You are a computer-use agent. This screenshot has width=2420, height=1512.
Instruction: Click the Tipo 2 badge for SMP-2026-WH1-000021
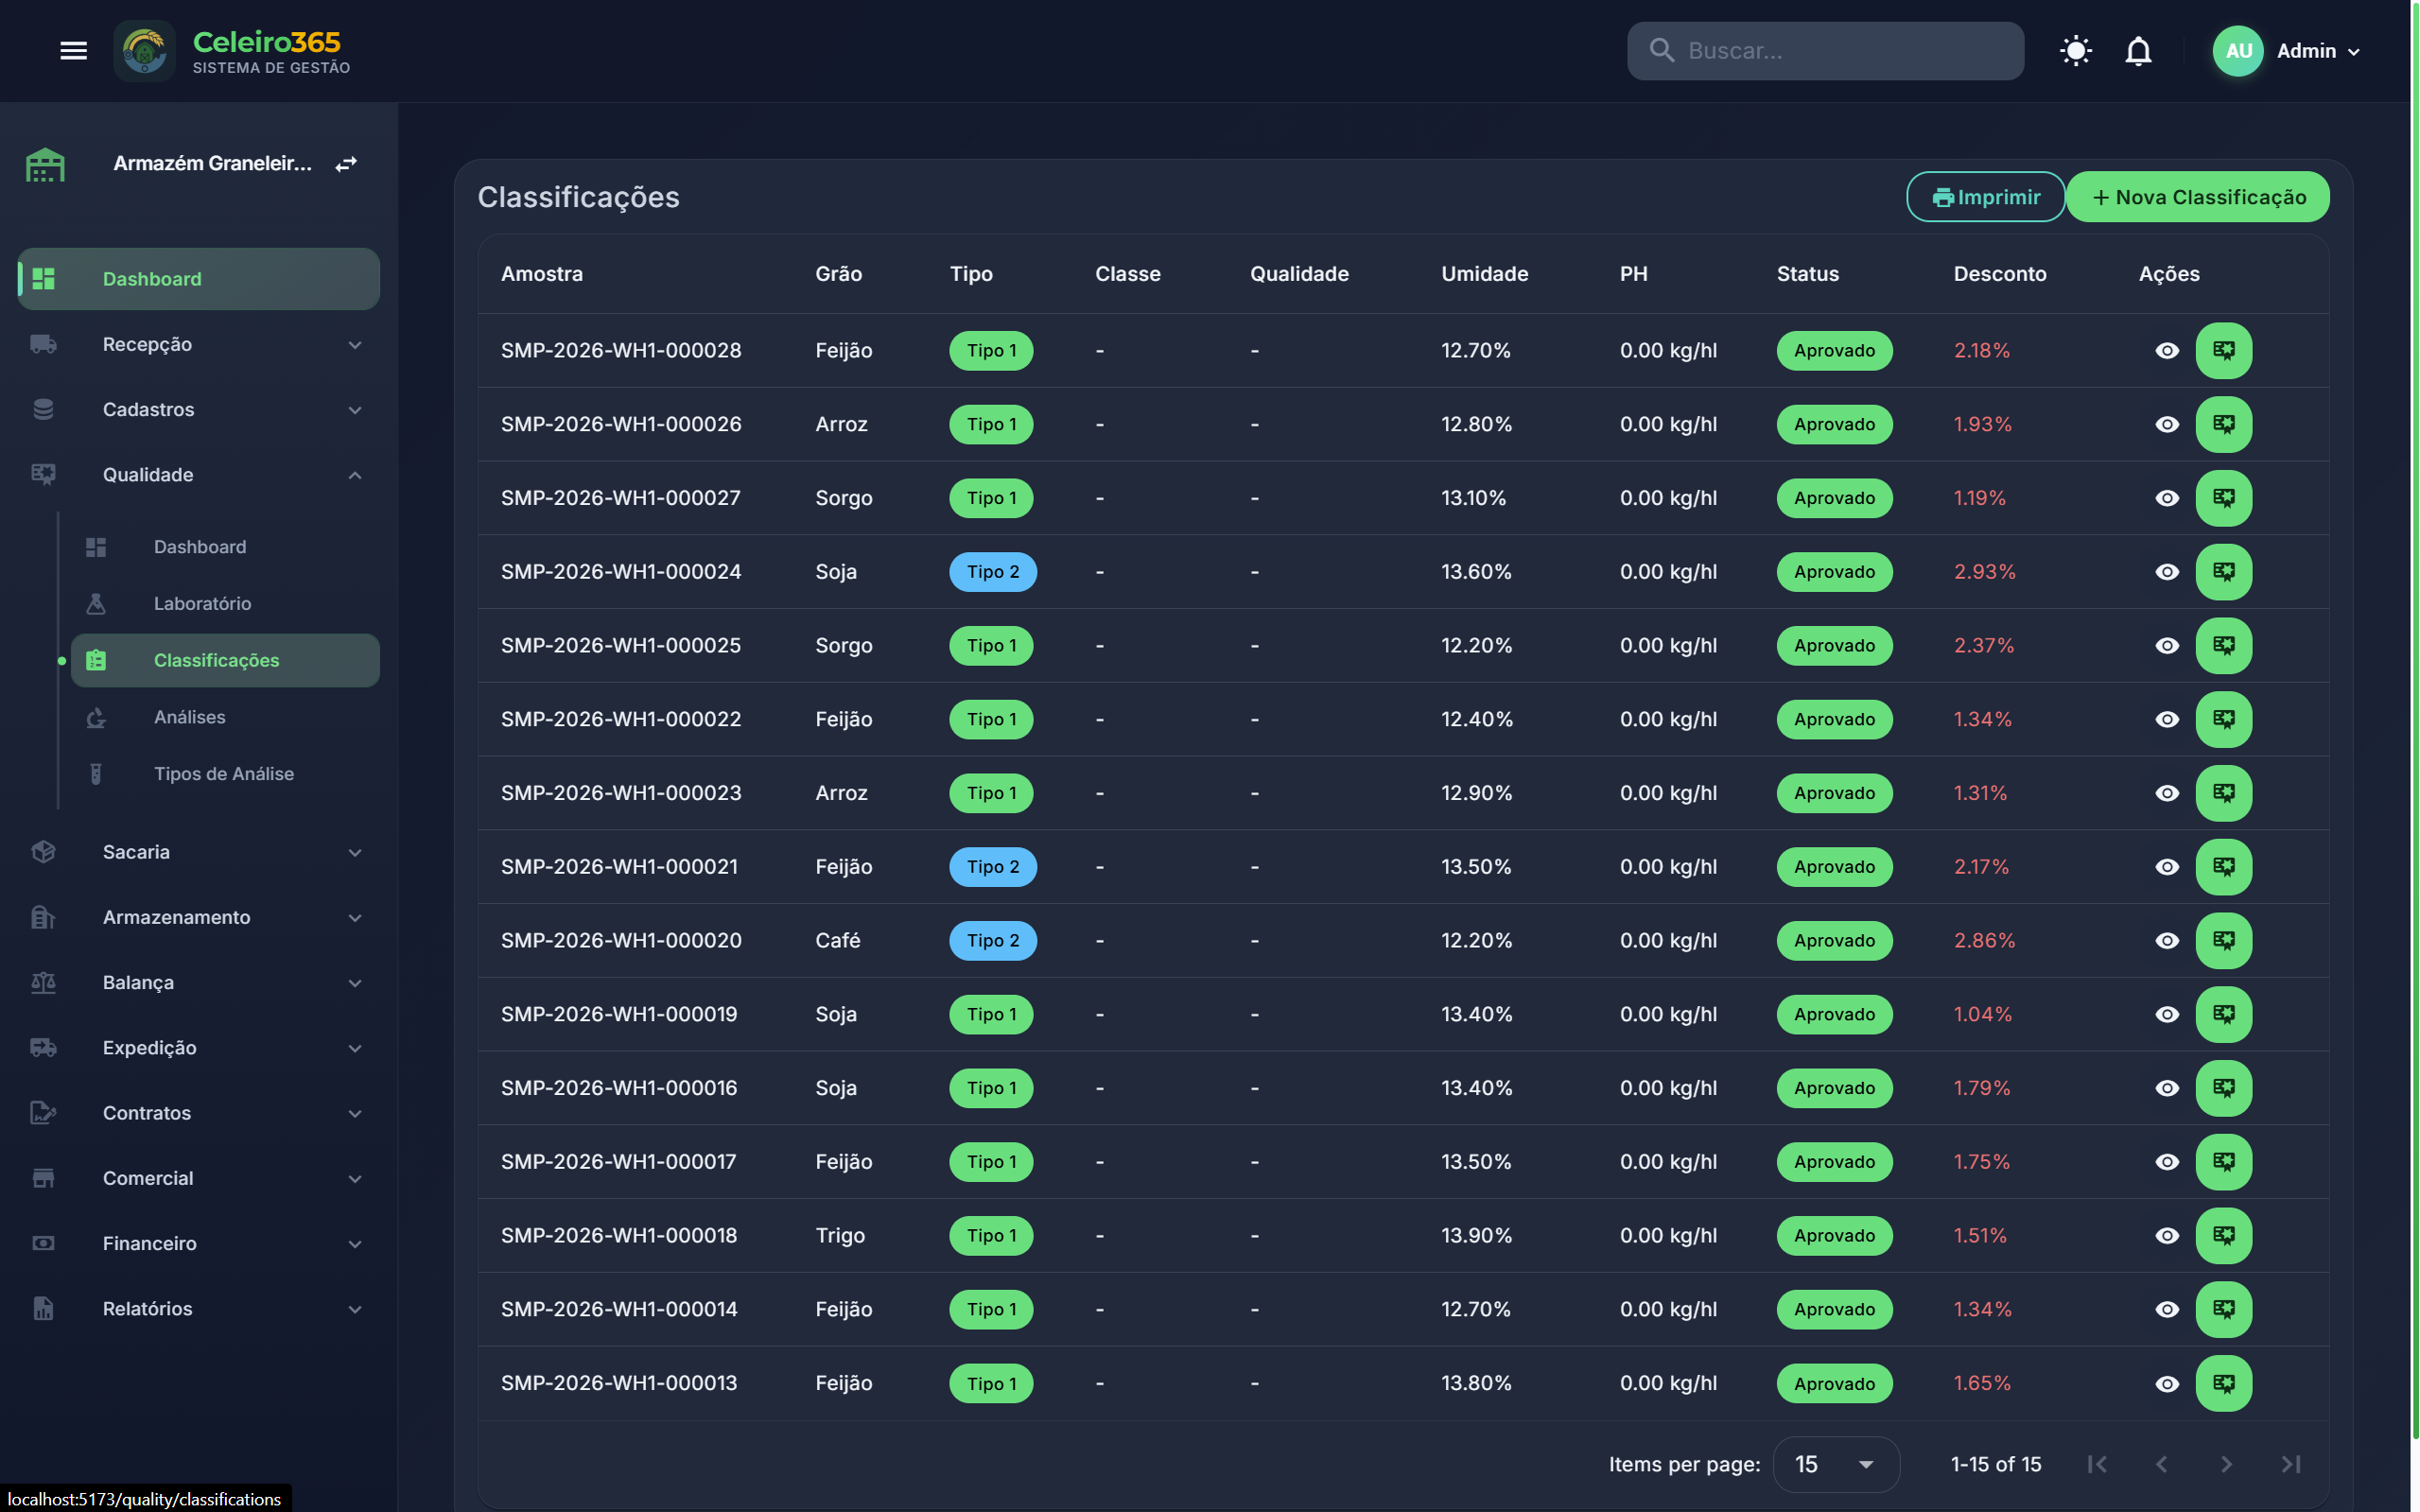(992, 867)
